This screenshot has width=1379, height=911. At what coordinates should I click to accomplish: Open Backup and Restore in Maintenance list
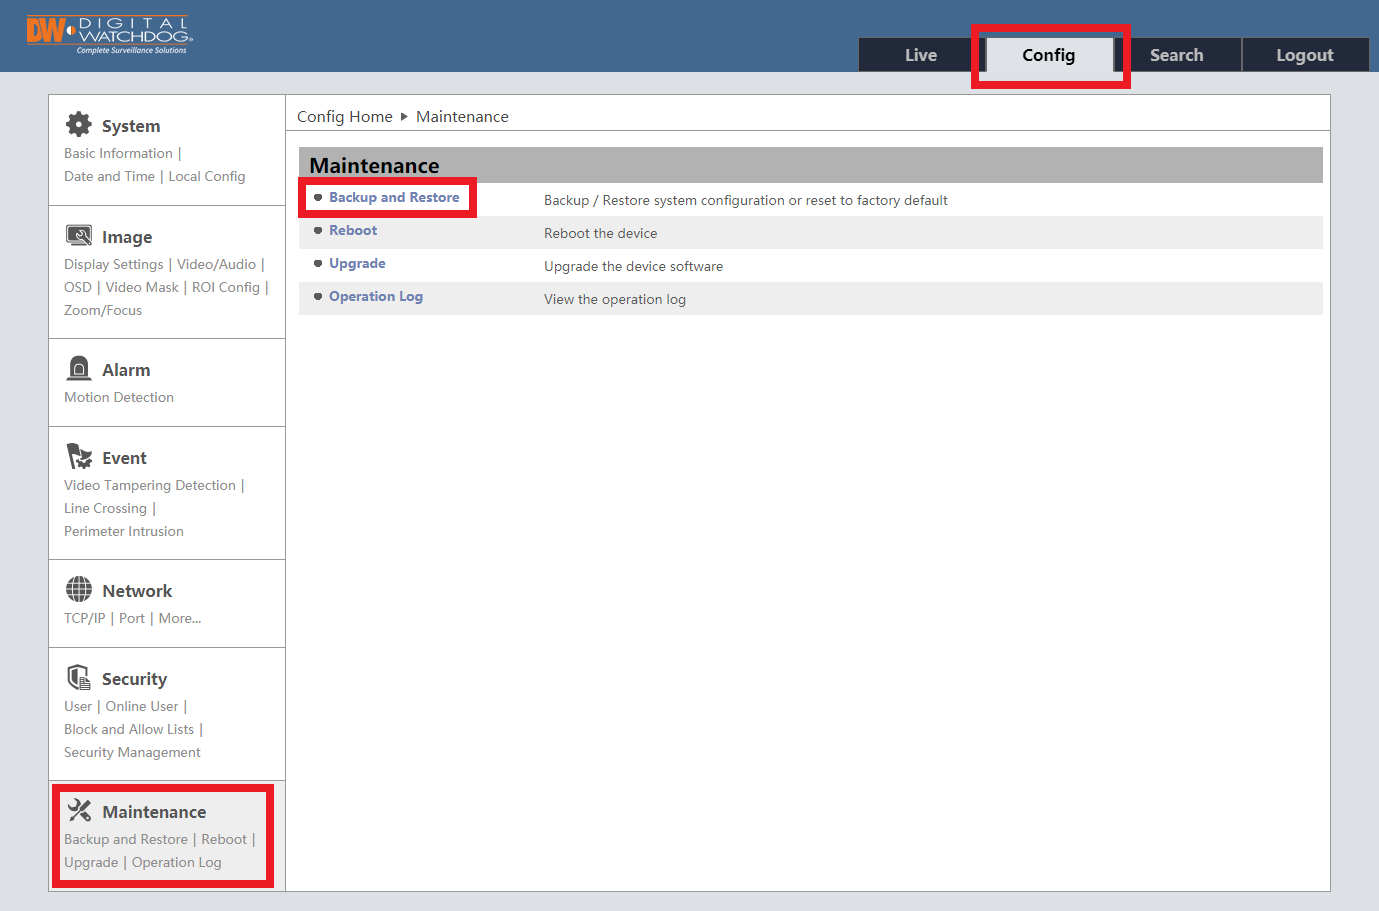pos(394,198)
